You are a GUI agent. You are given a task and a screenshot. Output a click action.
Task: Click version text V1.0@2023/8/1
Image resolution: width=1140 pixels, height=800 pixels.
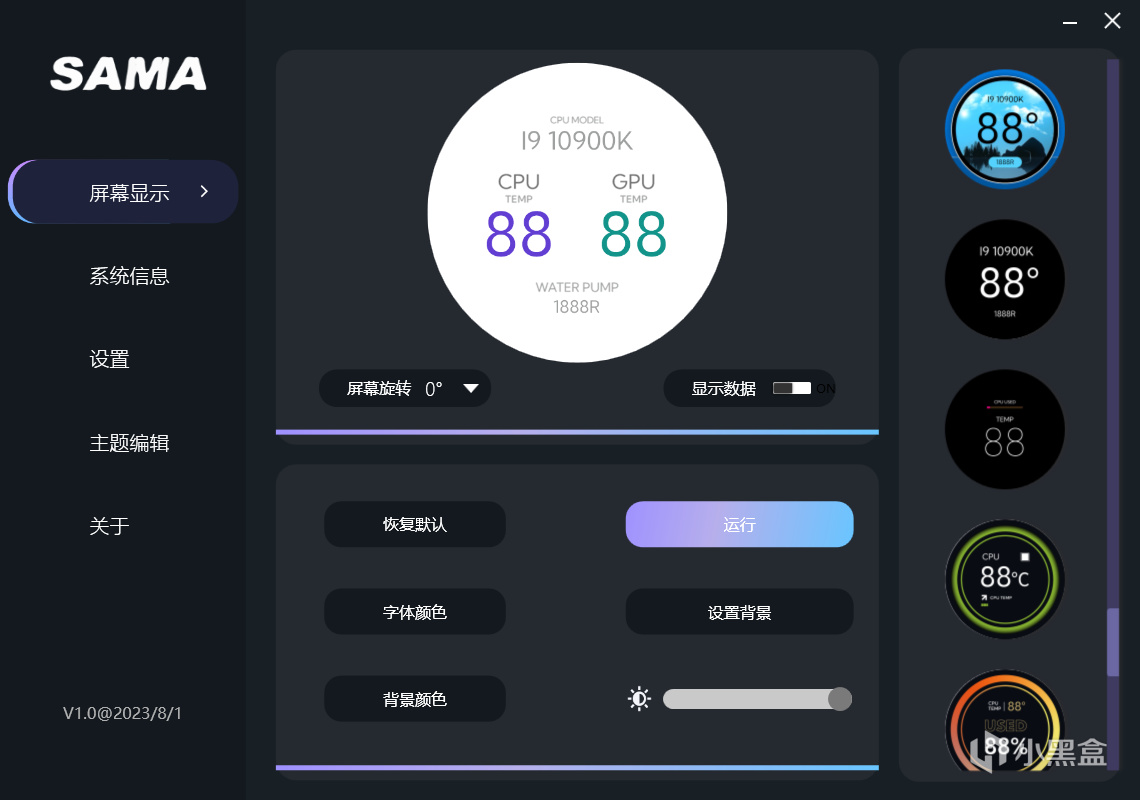(x=122, y=713)
